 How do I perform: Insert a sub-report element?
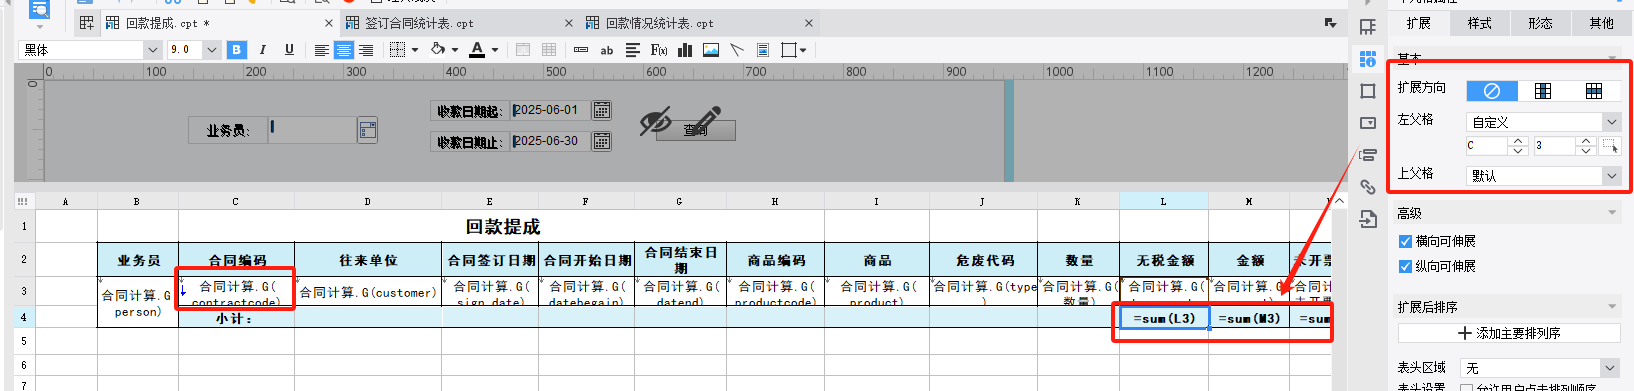tap(763, 50)
